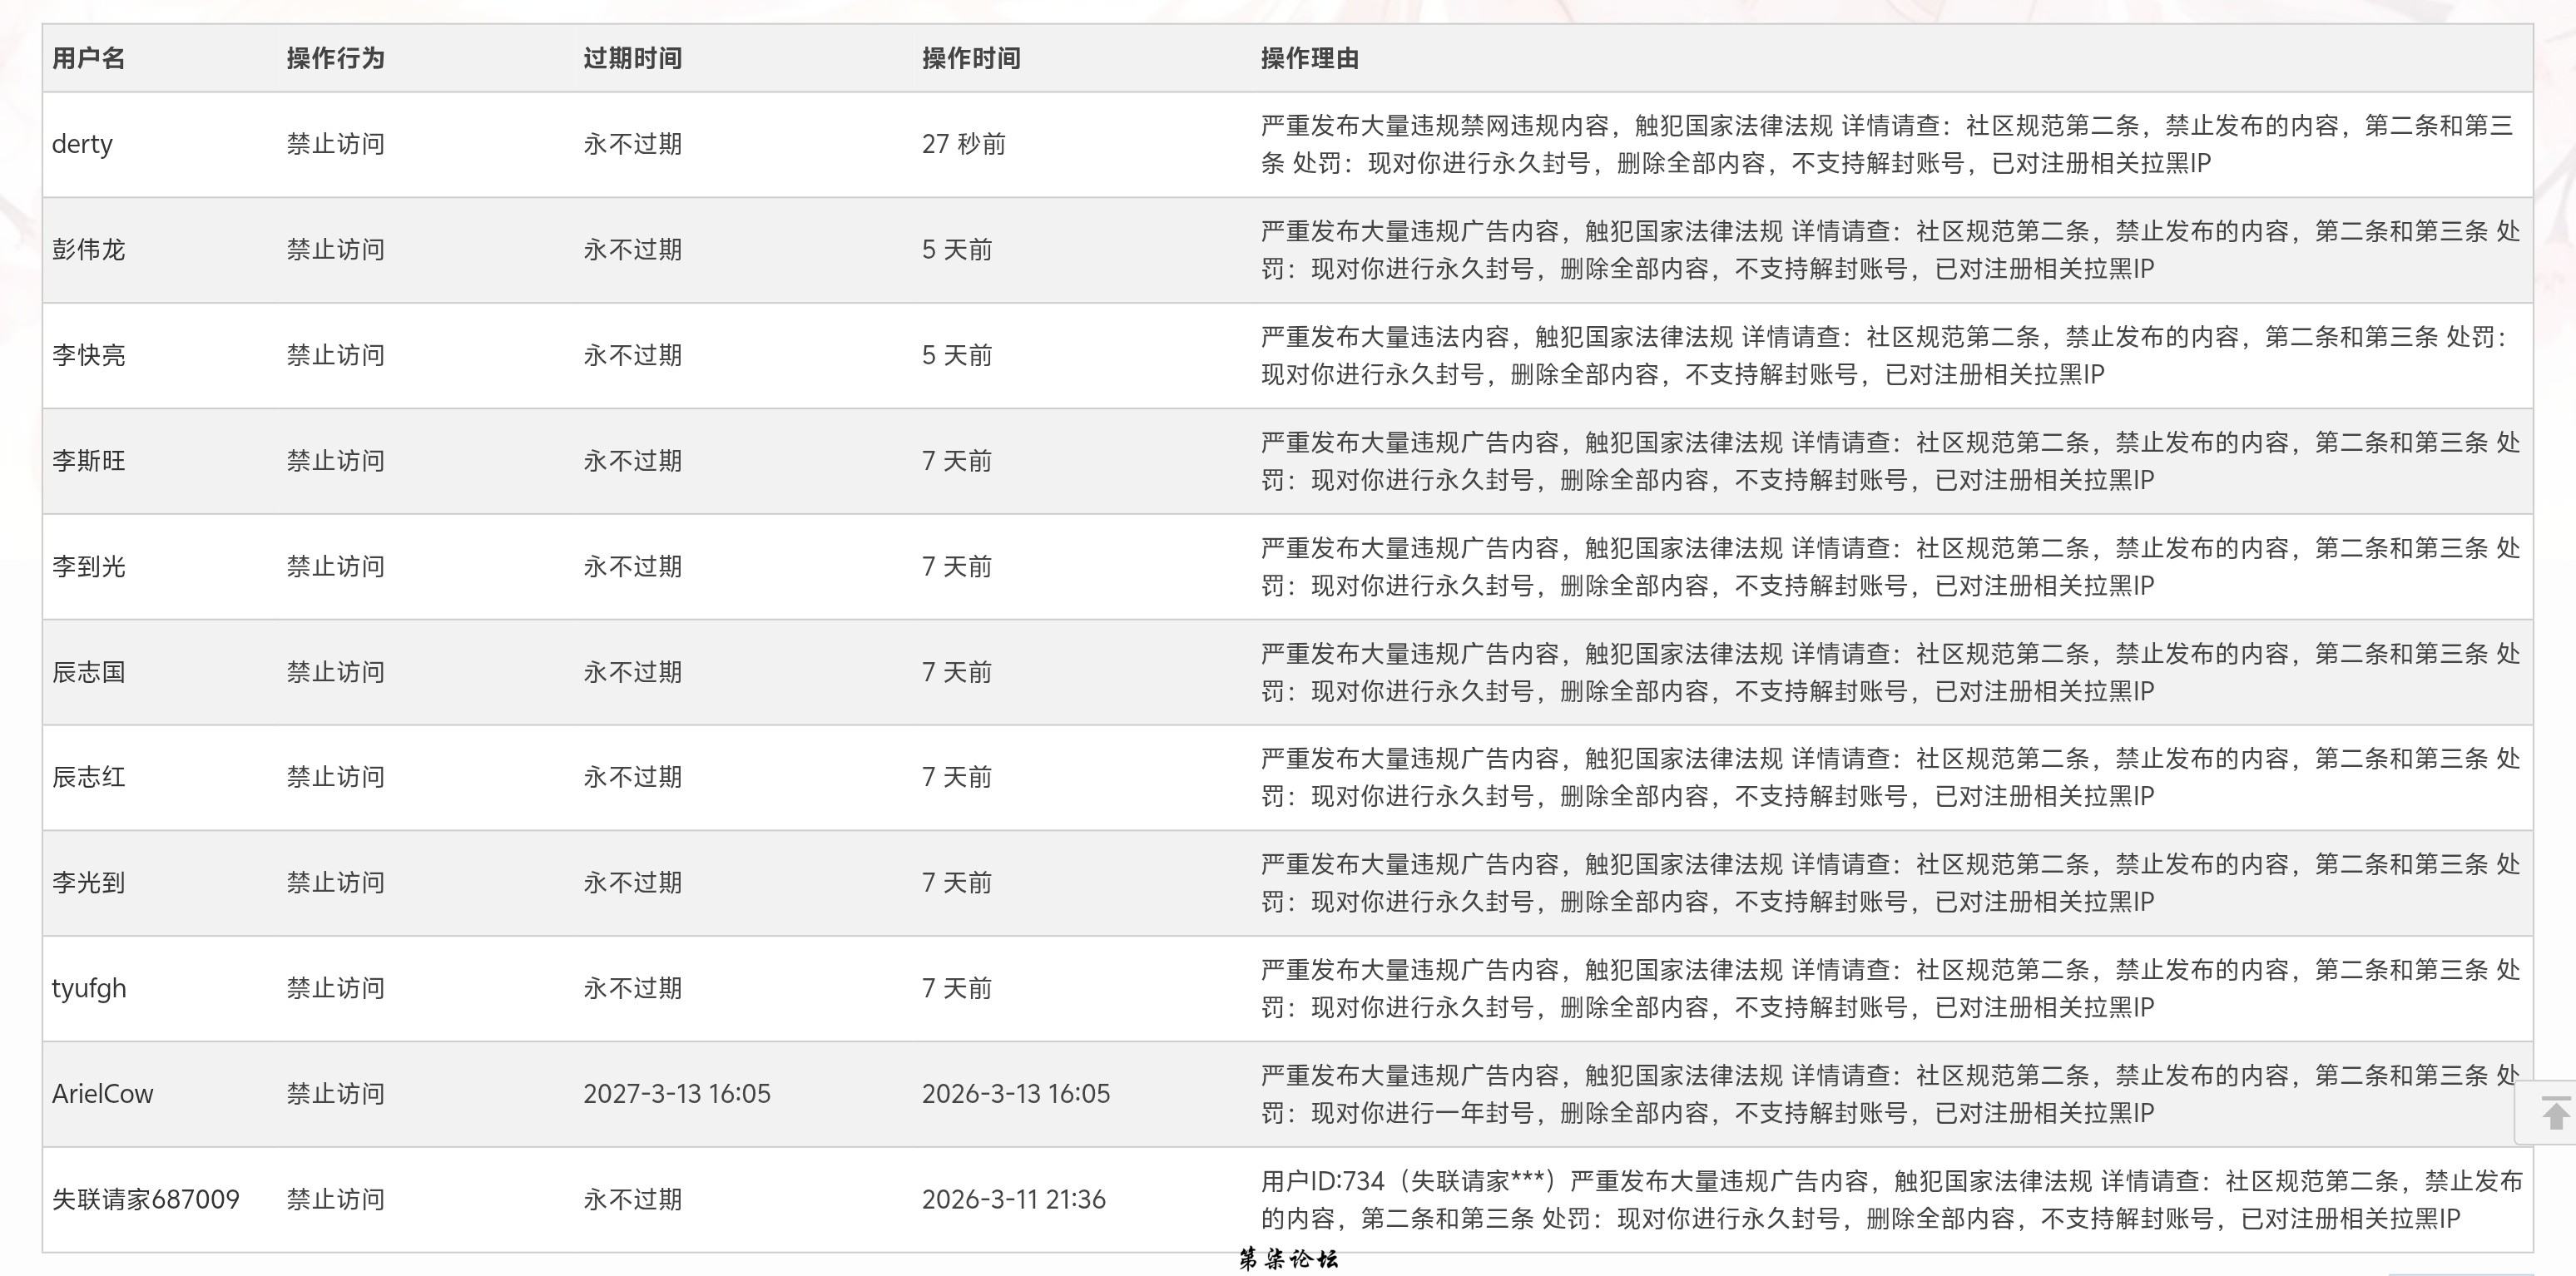Click username 辰志红
This screenshot has width=2576, height=1276.
click(x=88, y=777)
